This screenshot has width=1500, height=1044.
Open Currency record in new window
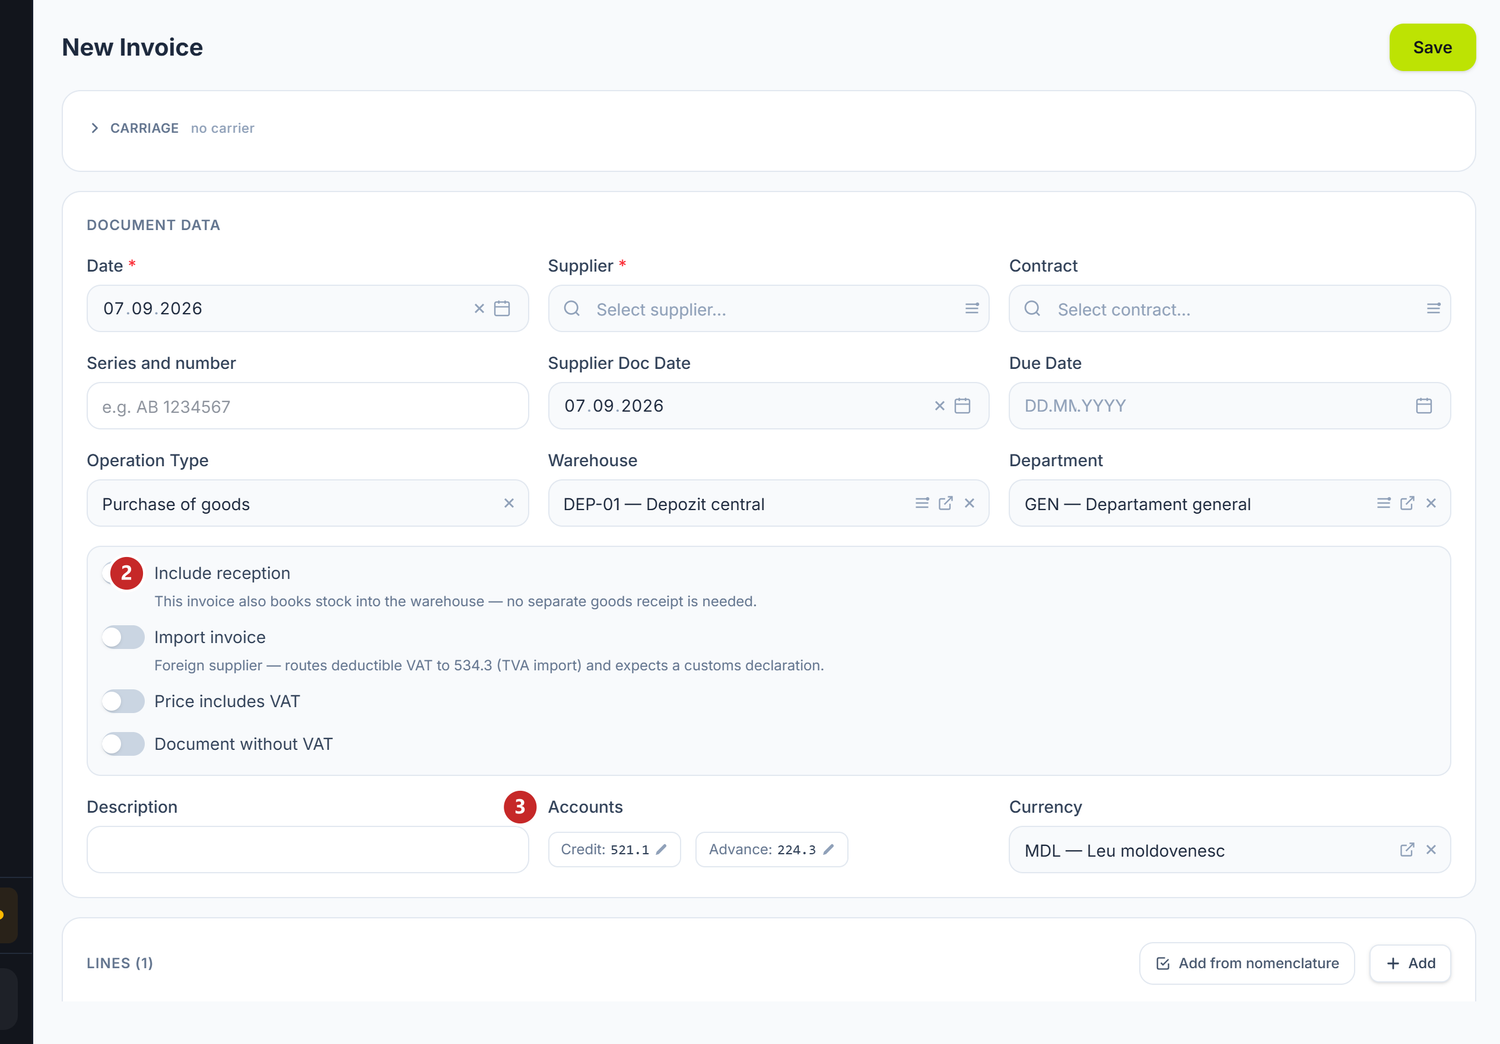tap(1407, 850)
